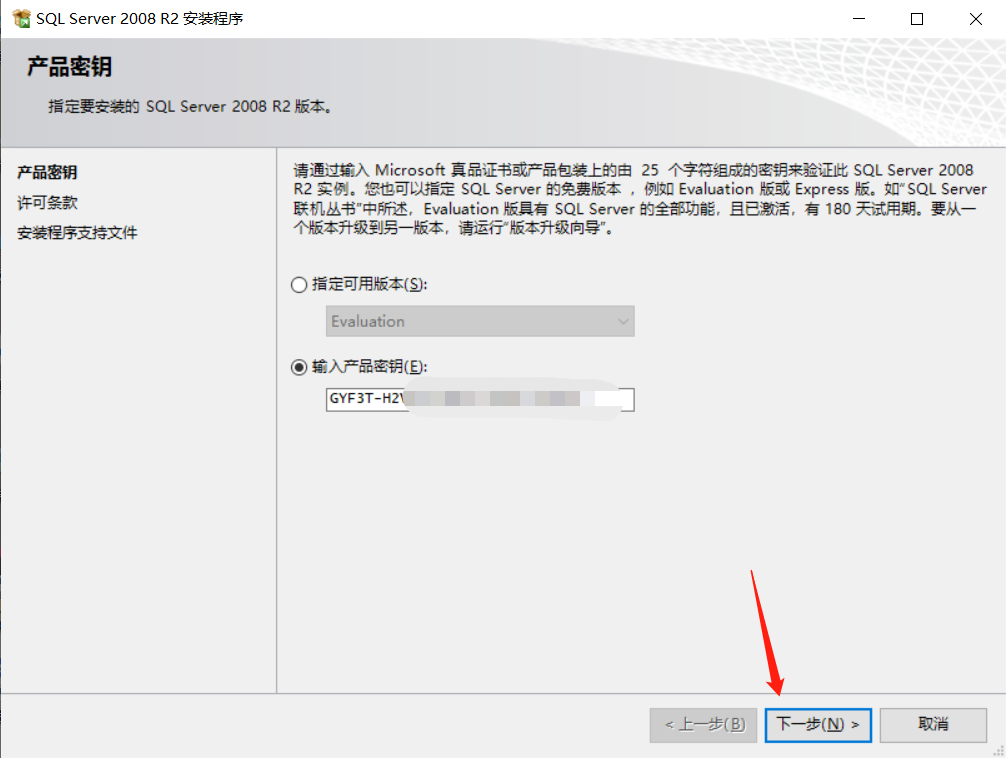Click the 指定可用版本(S) label text
The image size is (1006, 758).
coord(370,284)
